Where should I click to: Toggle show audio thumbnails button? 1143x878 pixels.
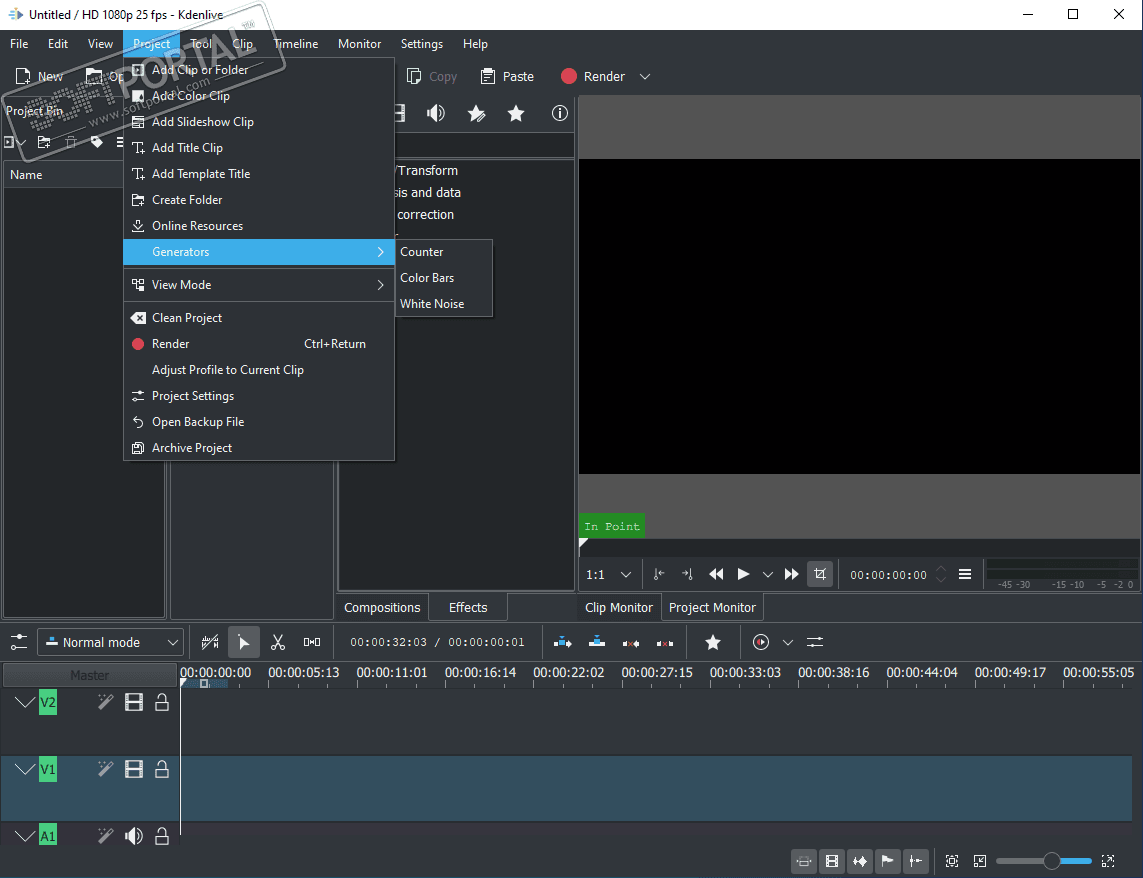[x=859, y=861]
